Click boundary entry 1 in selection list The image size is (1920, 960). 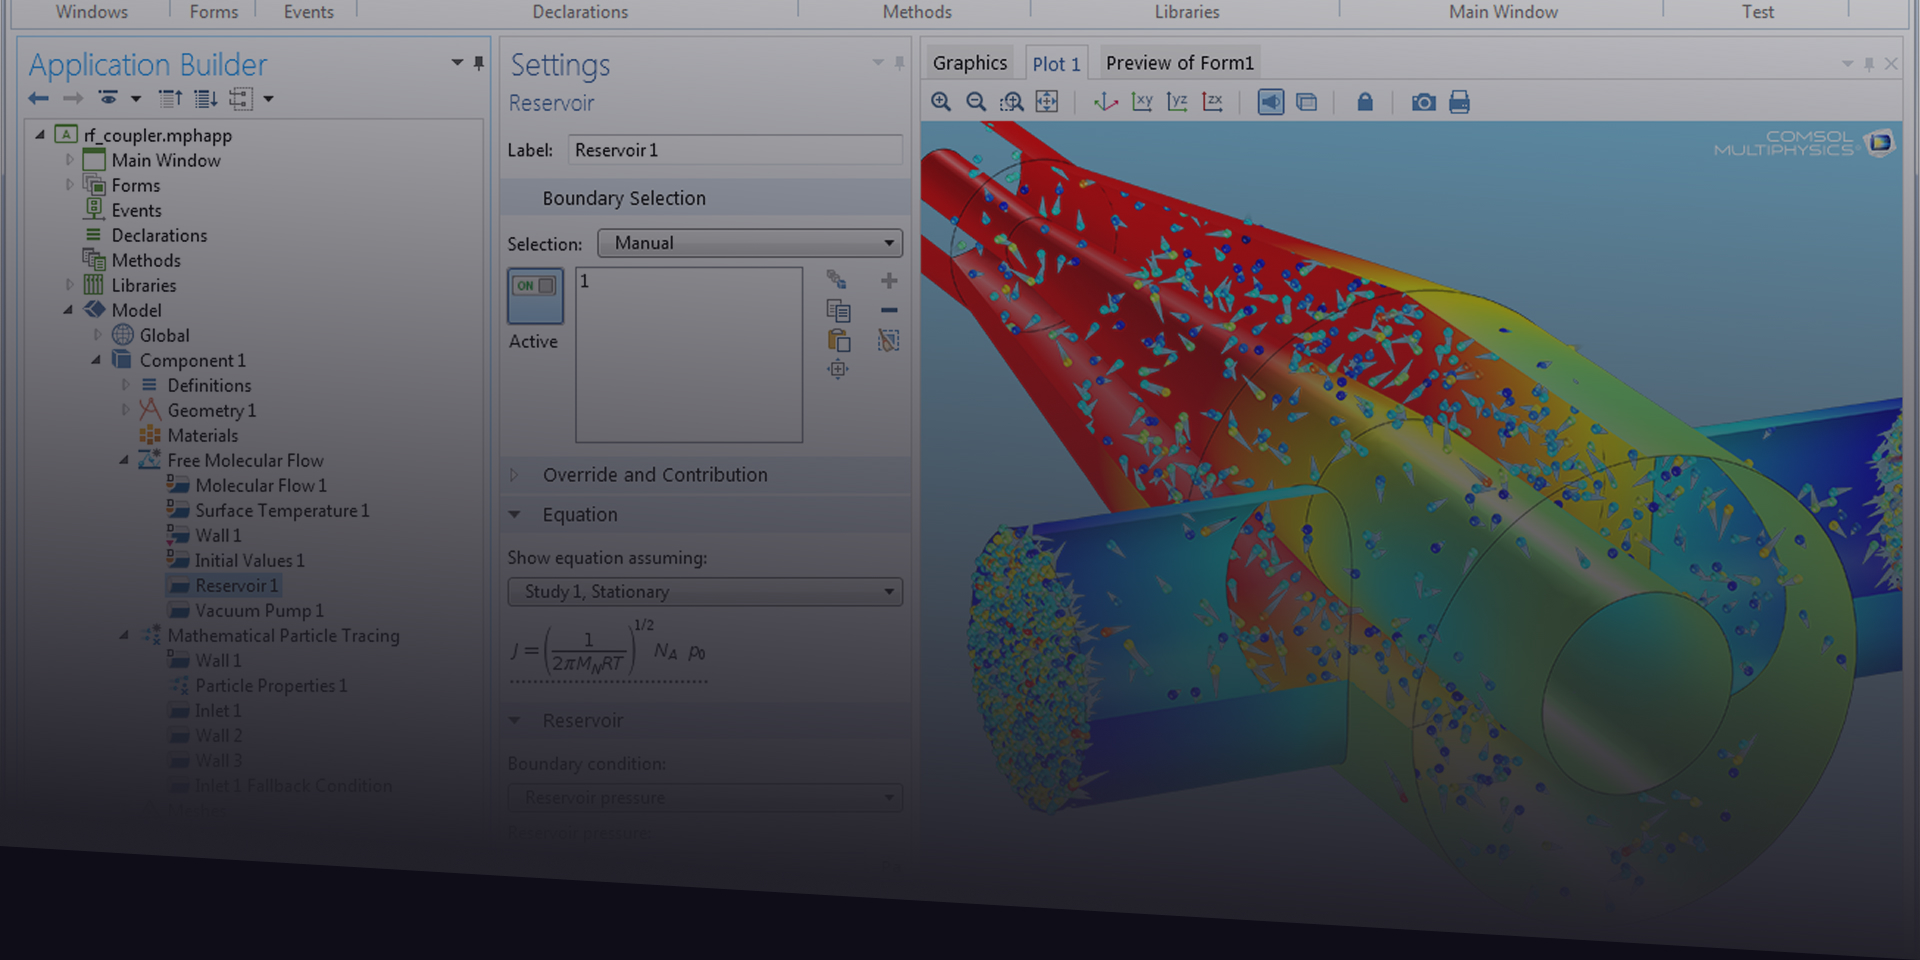tap(585, 281)
